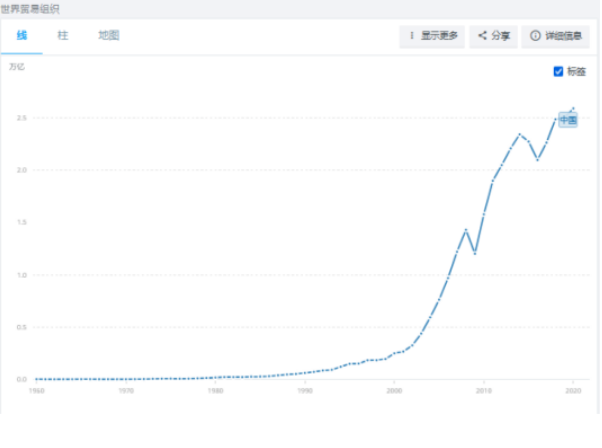Screen dimensions: 602x448
Task: Toggle the 标签 labels checkbox
Action: click(558, 72)
